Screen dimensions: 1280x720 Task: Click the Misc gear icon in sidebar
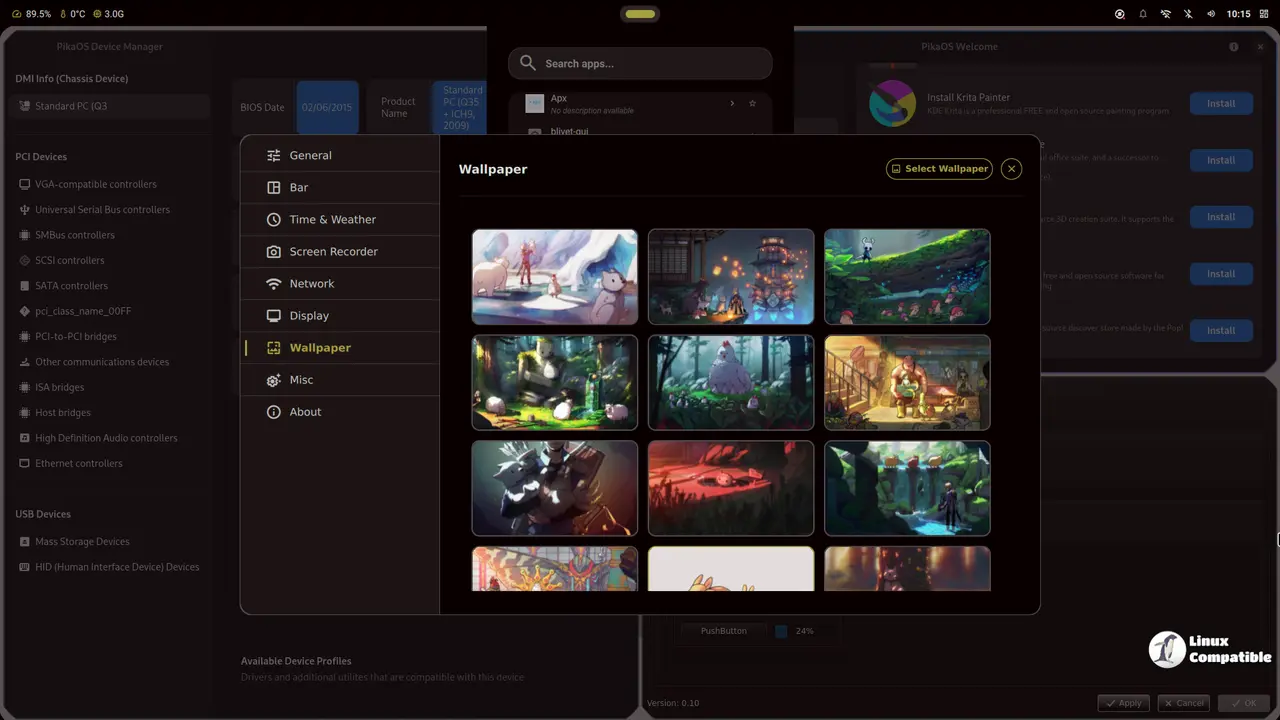[x=274, y=380]
